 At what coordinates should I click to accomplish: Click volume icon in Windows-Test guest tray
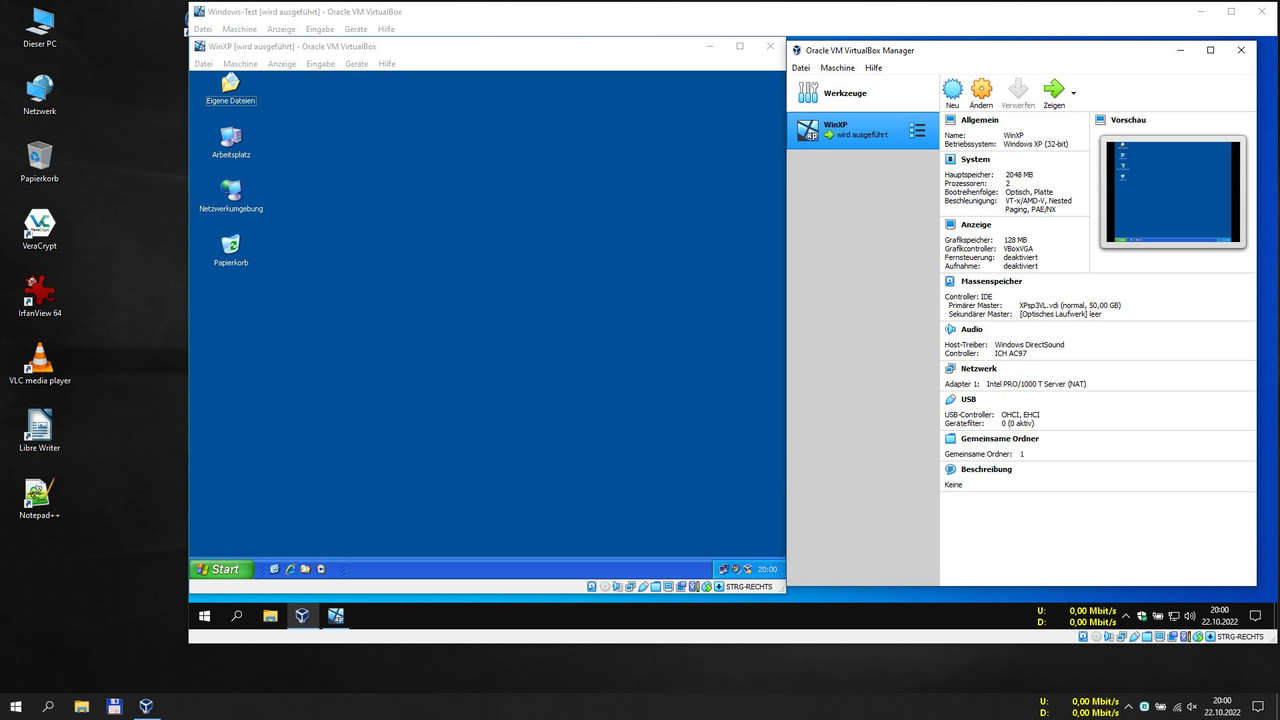click(x=1190, y=616)
